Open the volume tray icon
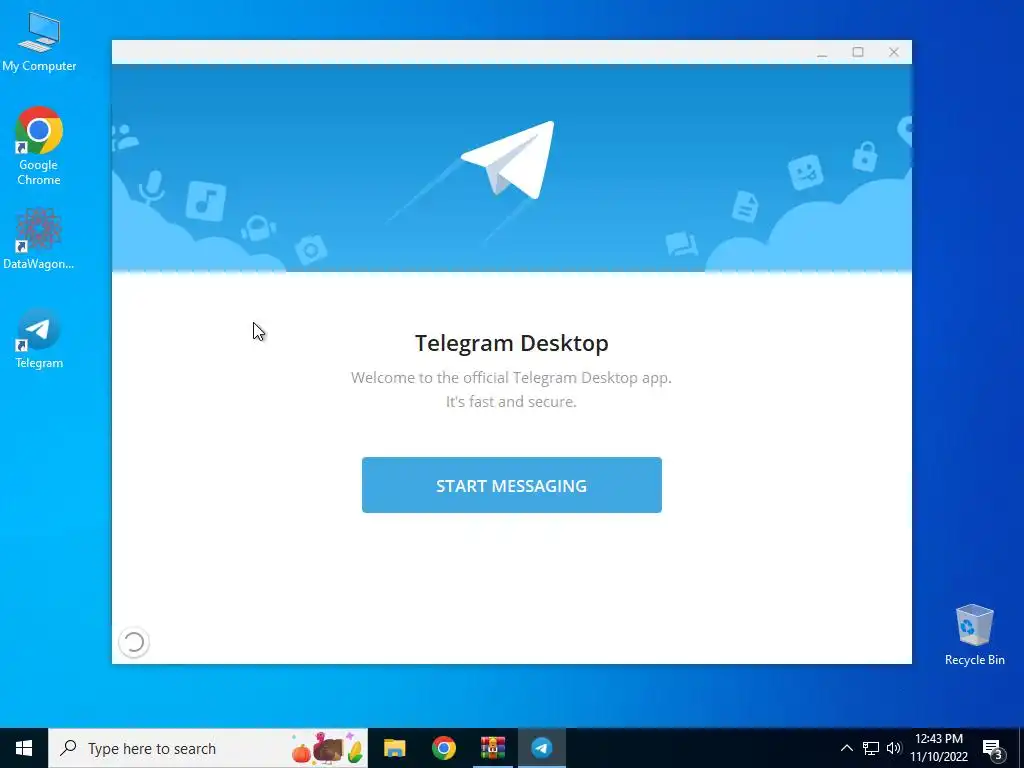This screenshot has width=1024, height=768. pos(894,748)
